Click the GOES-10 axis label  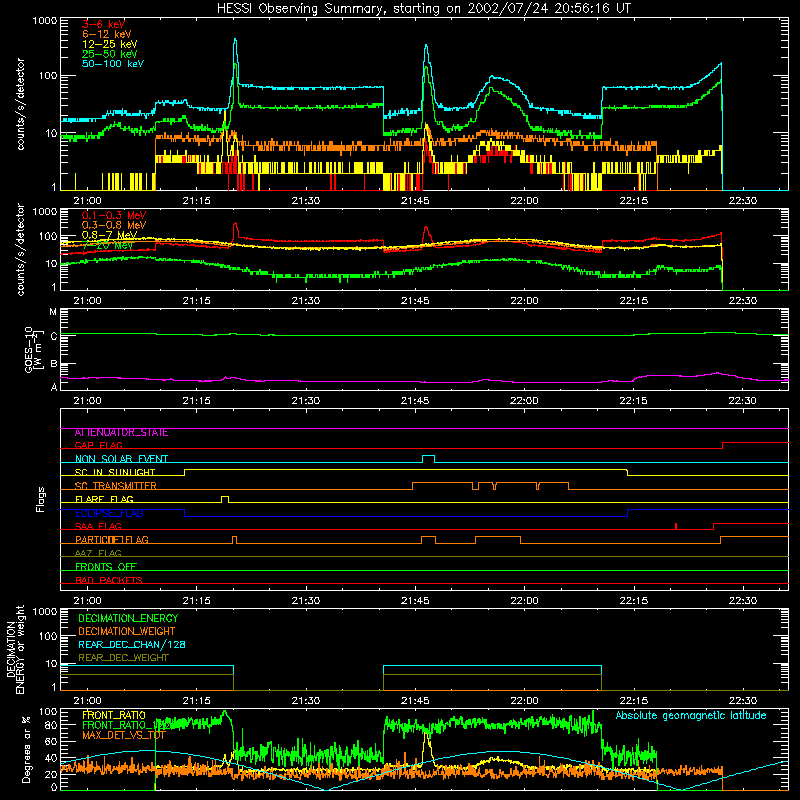pos(32,349)
